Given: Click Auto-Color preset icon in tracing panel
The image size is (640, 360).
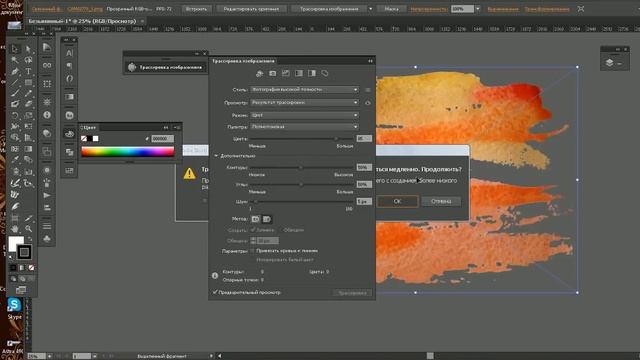Looking at the screenshot, I should point(260,73).
